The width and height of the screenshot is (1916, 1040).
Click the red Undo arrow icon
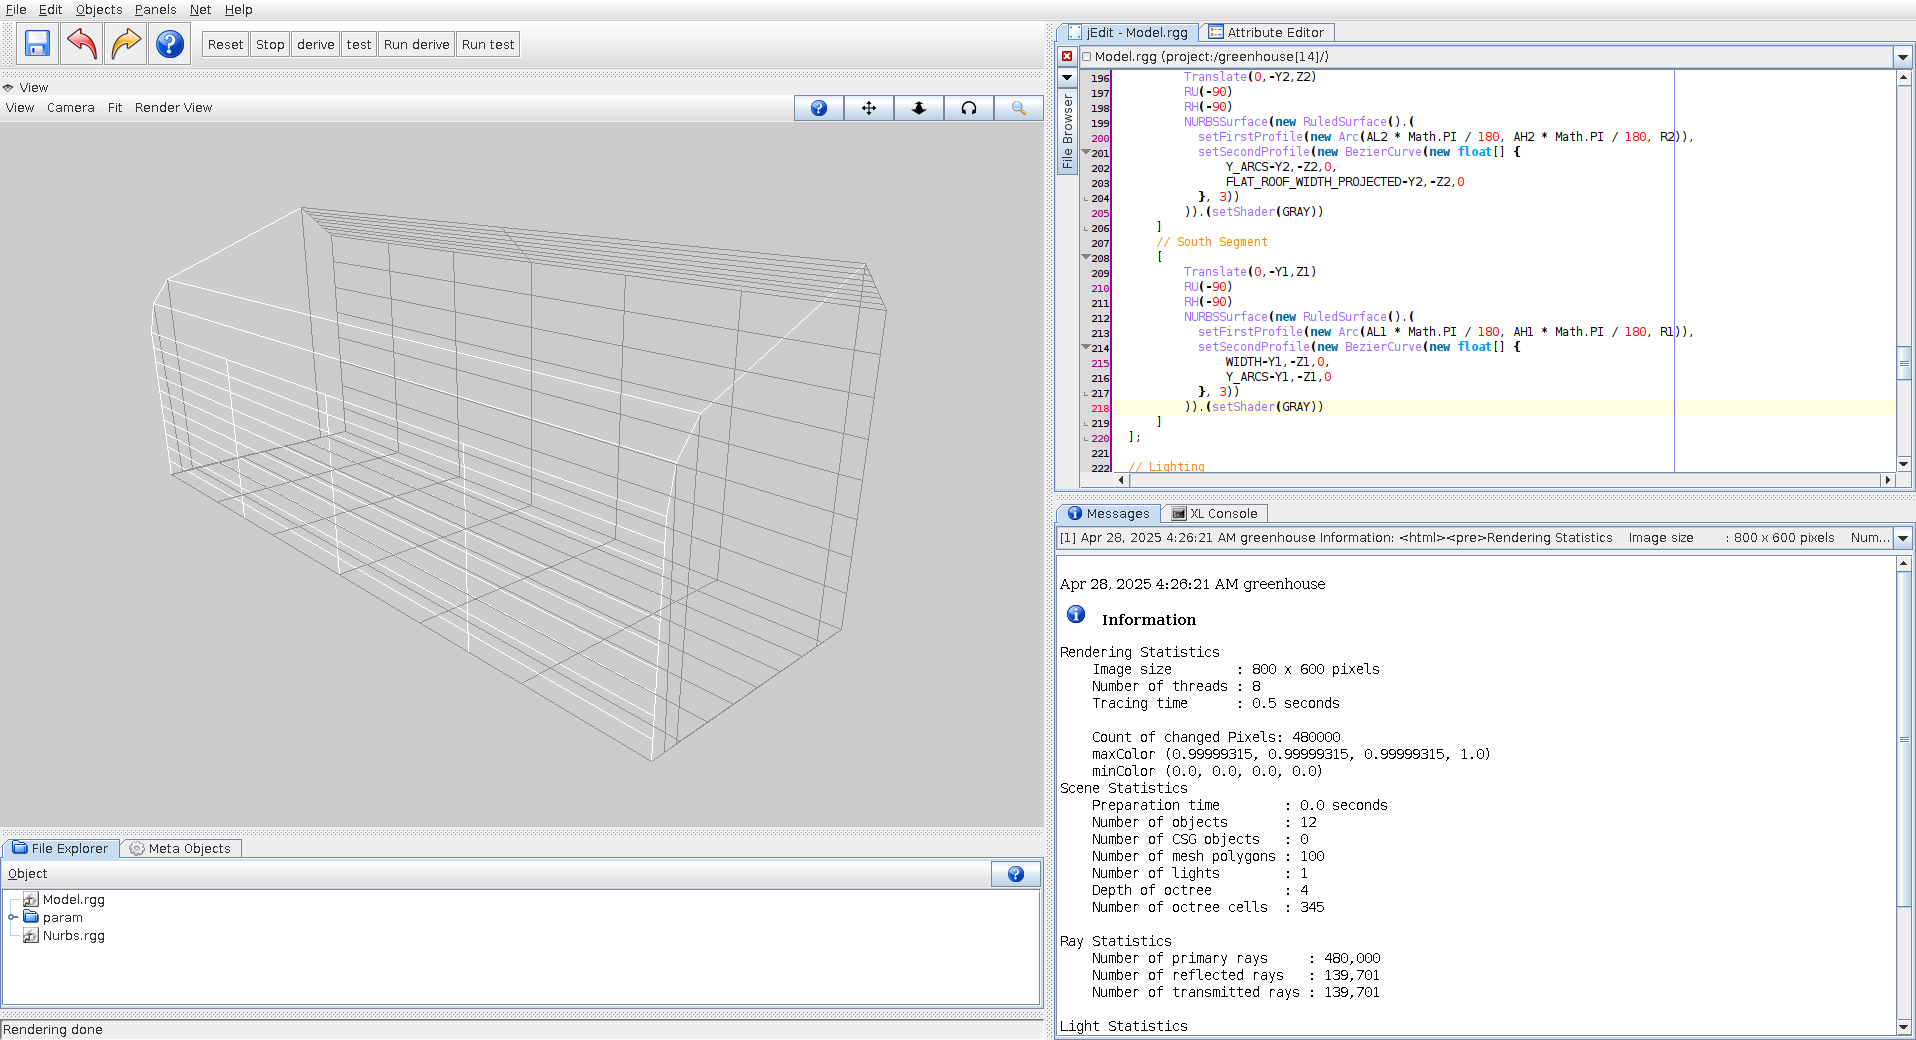[x=82, y=44]
